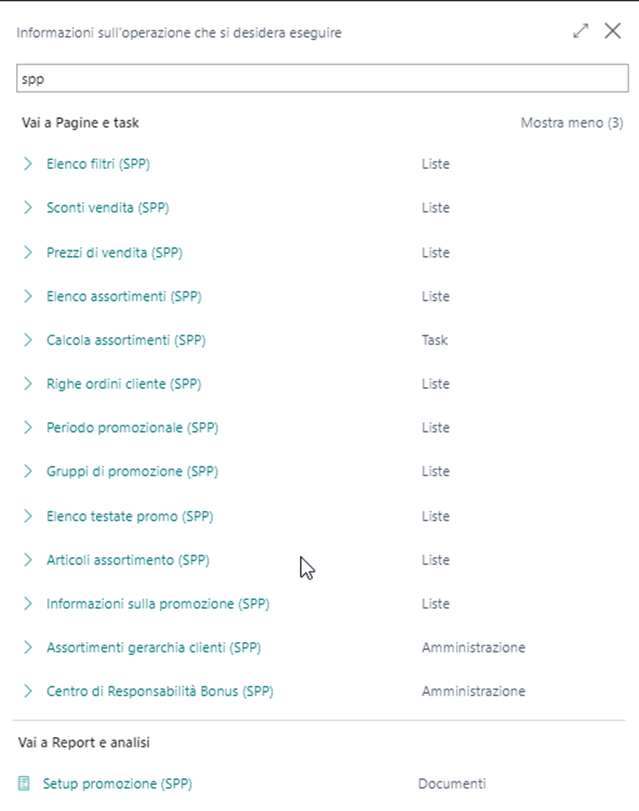Viewport: 639px width, 811px height.
Task: Run the Calcola assortimenti (SPP) task
Action: coord(125,340)
